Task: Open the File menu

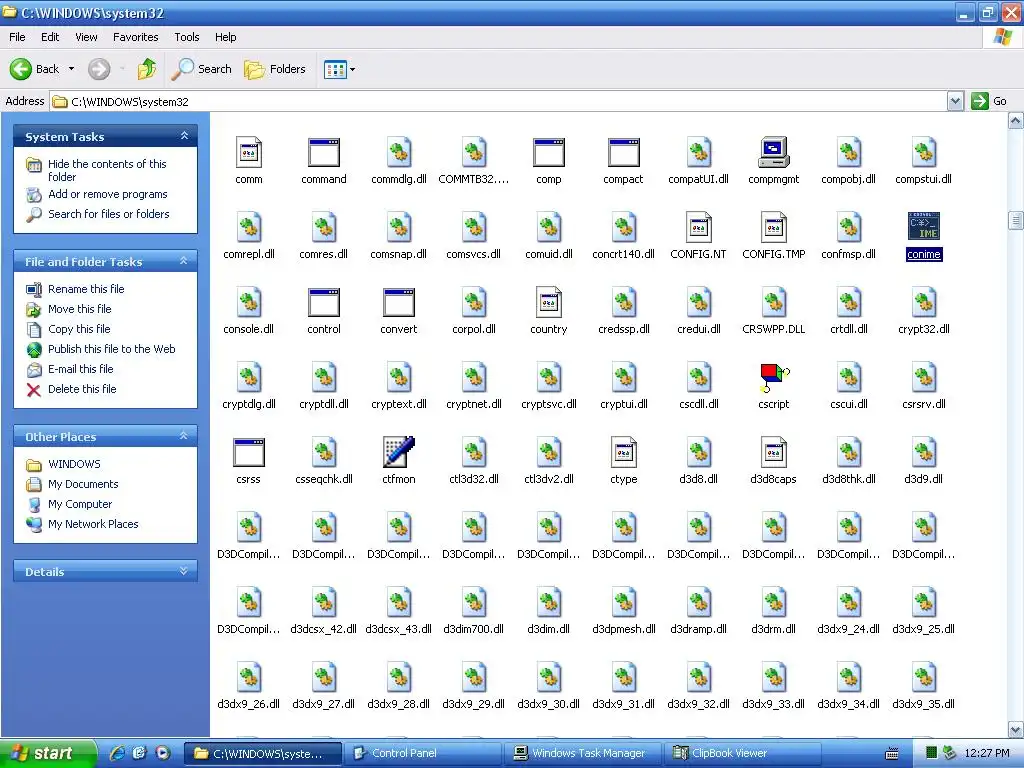Action: tap(17, 37)
